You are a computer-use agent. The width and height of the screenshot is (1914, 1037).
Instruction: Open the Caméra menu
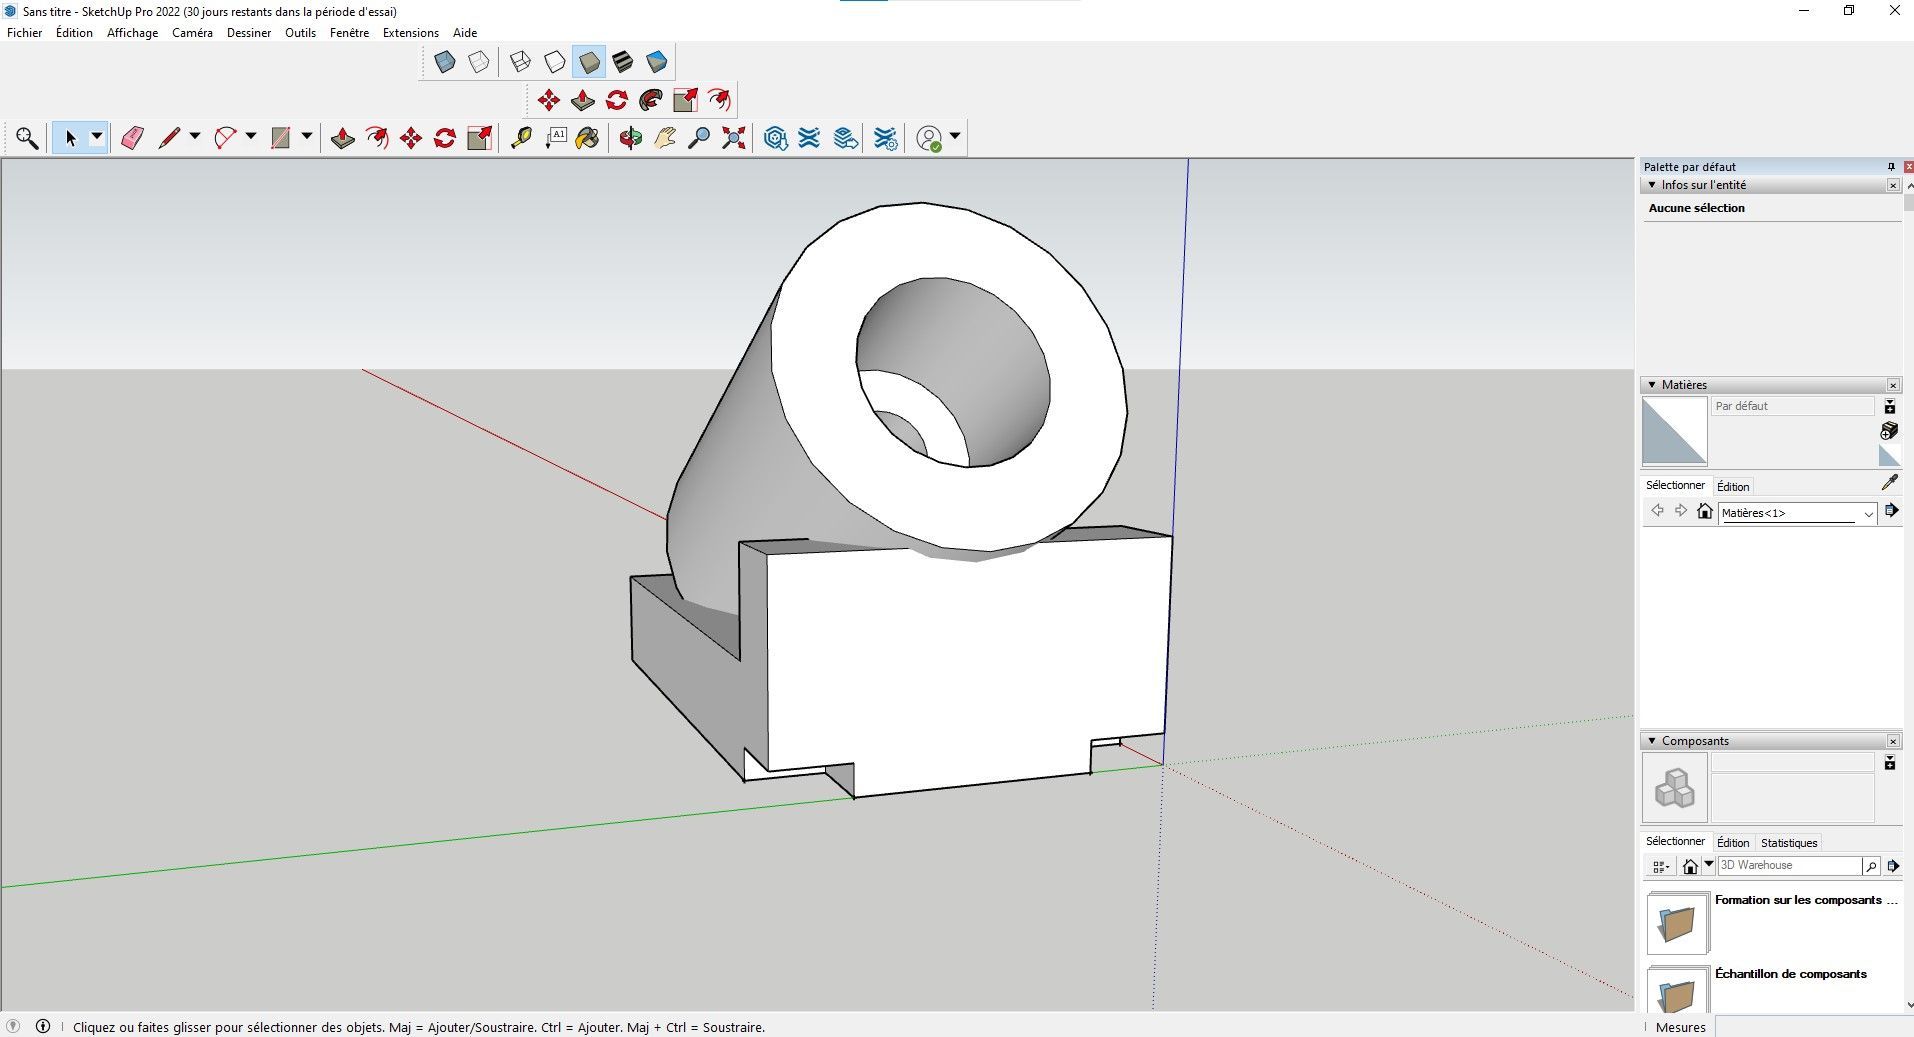point(192,33)
